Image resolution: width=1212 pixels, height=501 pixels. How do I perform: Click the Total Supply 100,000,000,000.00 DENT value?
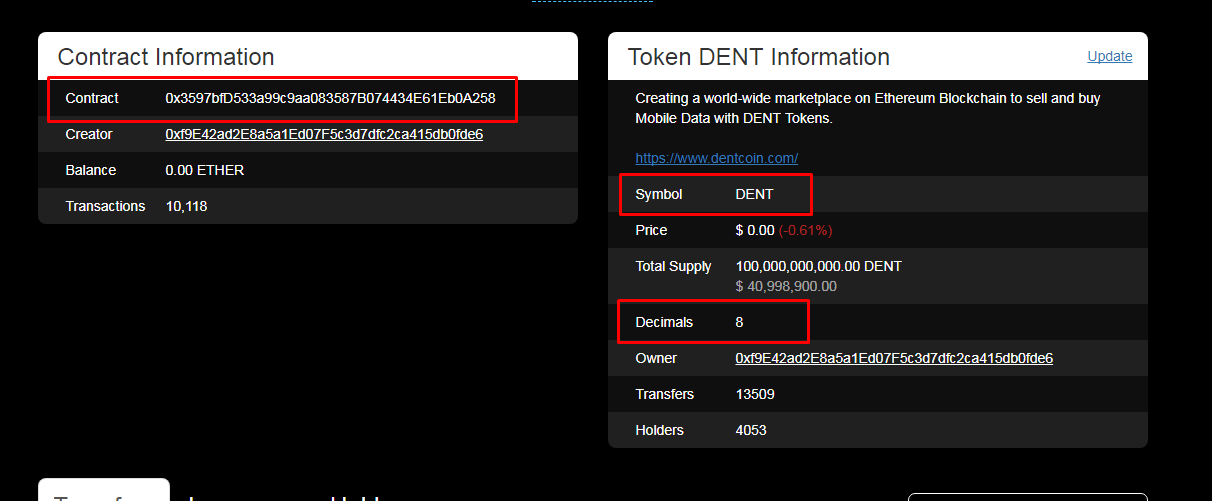click(818, 266)
